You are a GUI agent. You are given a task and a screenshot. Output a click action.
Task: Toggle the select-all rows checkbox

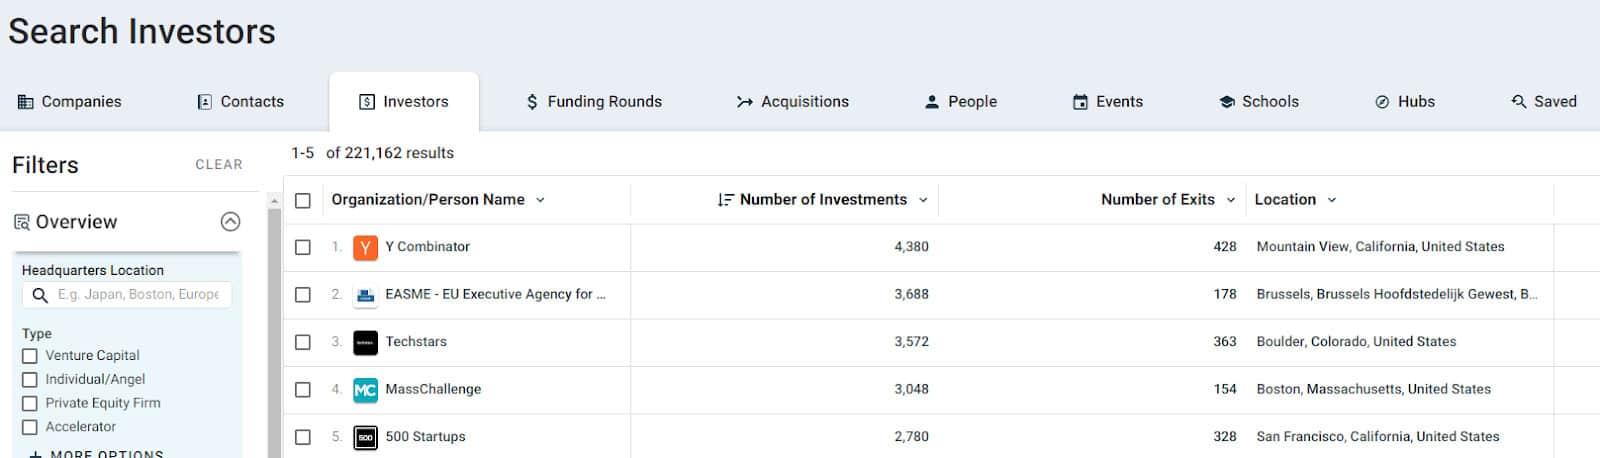303,200
